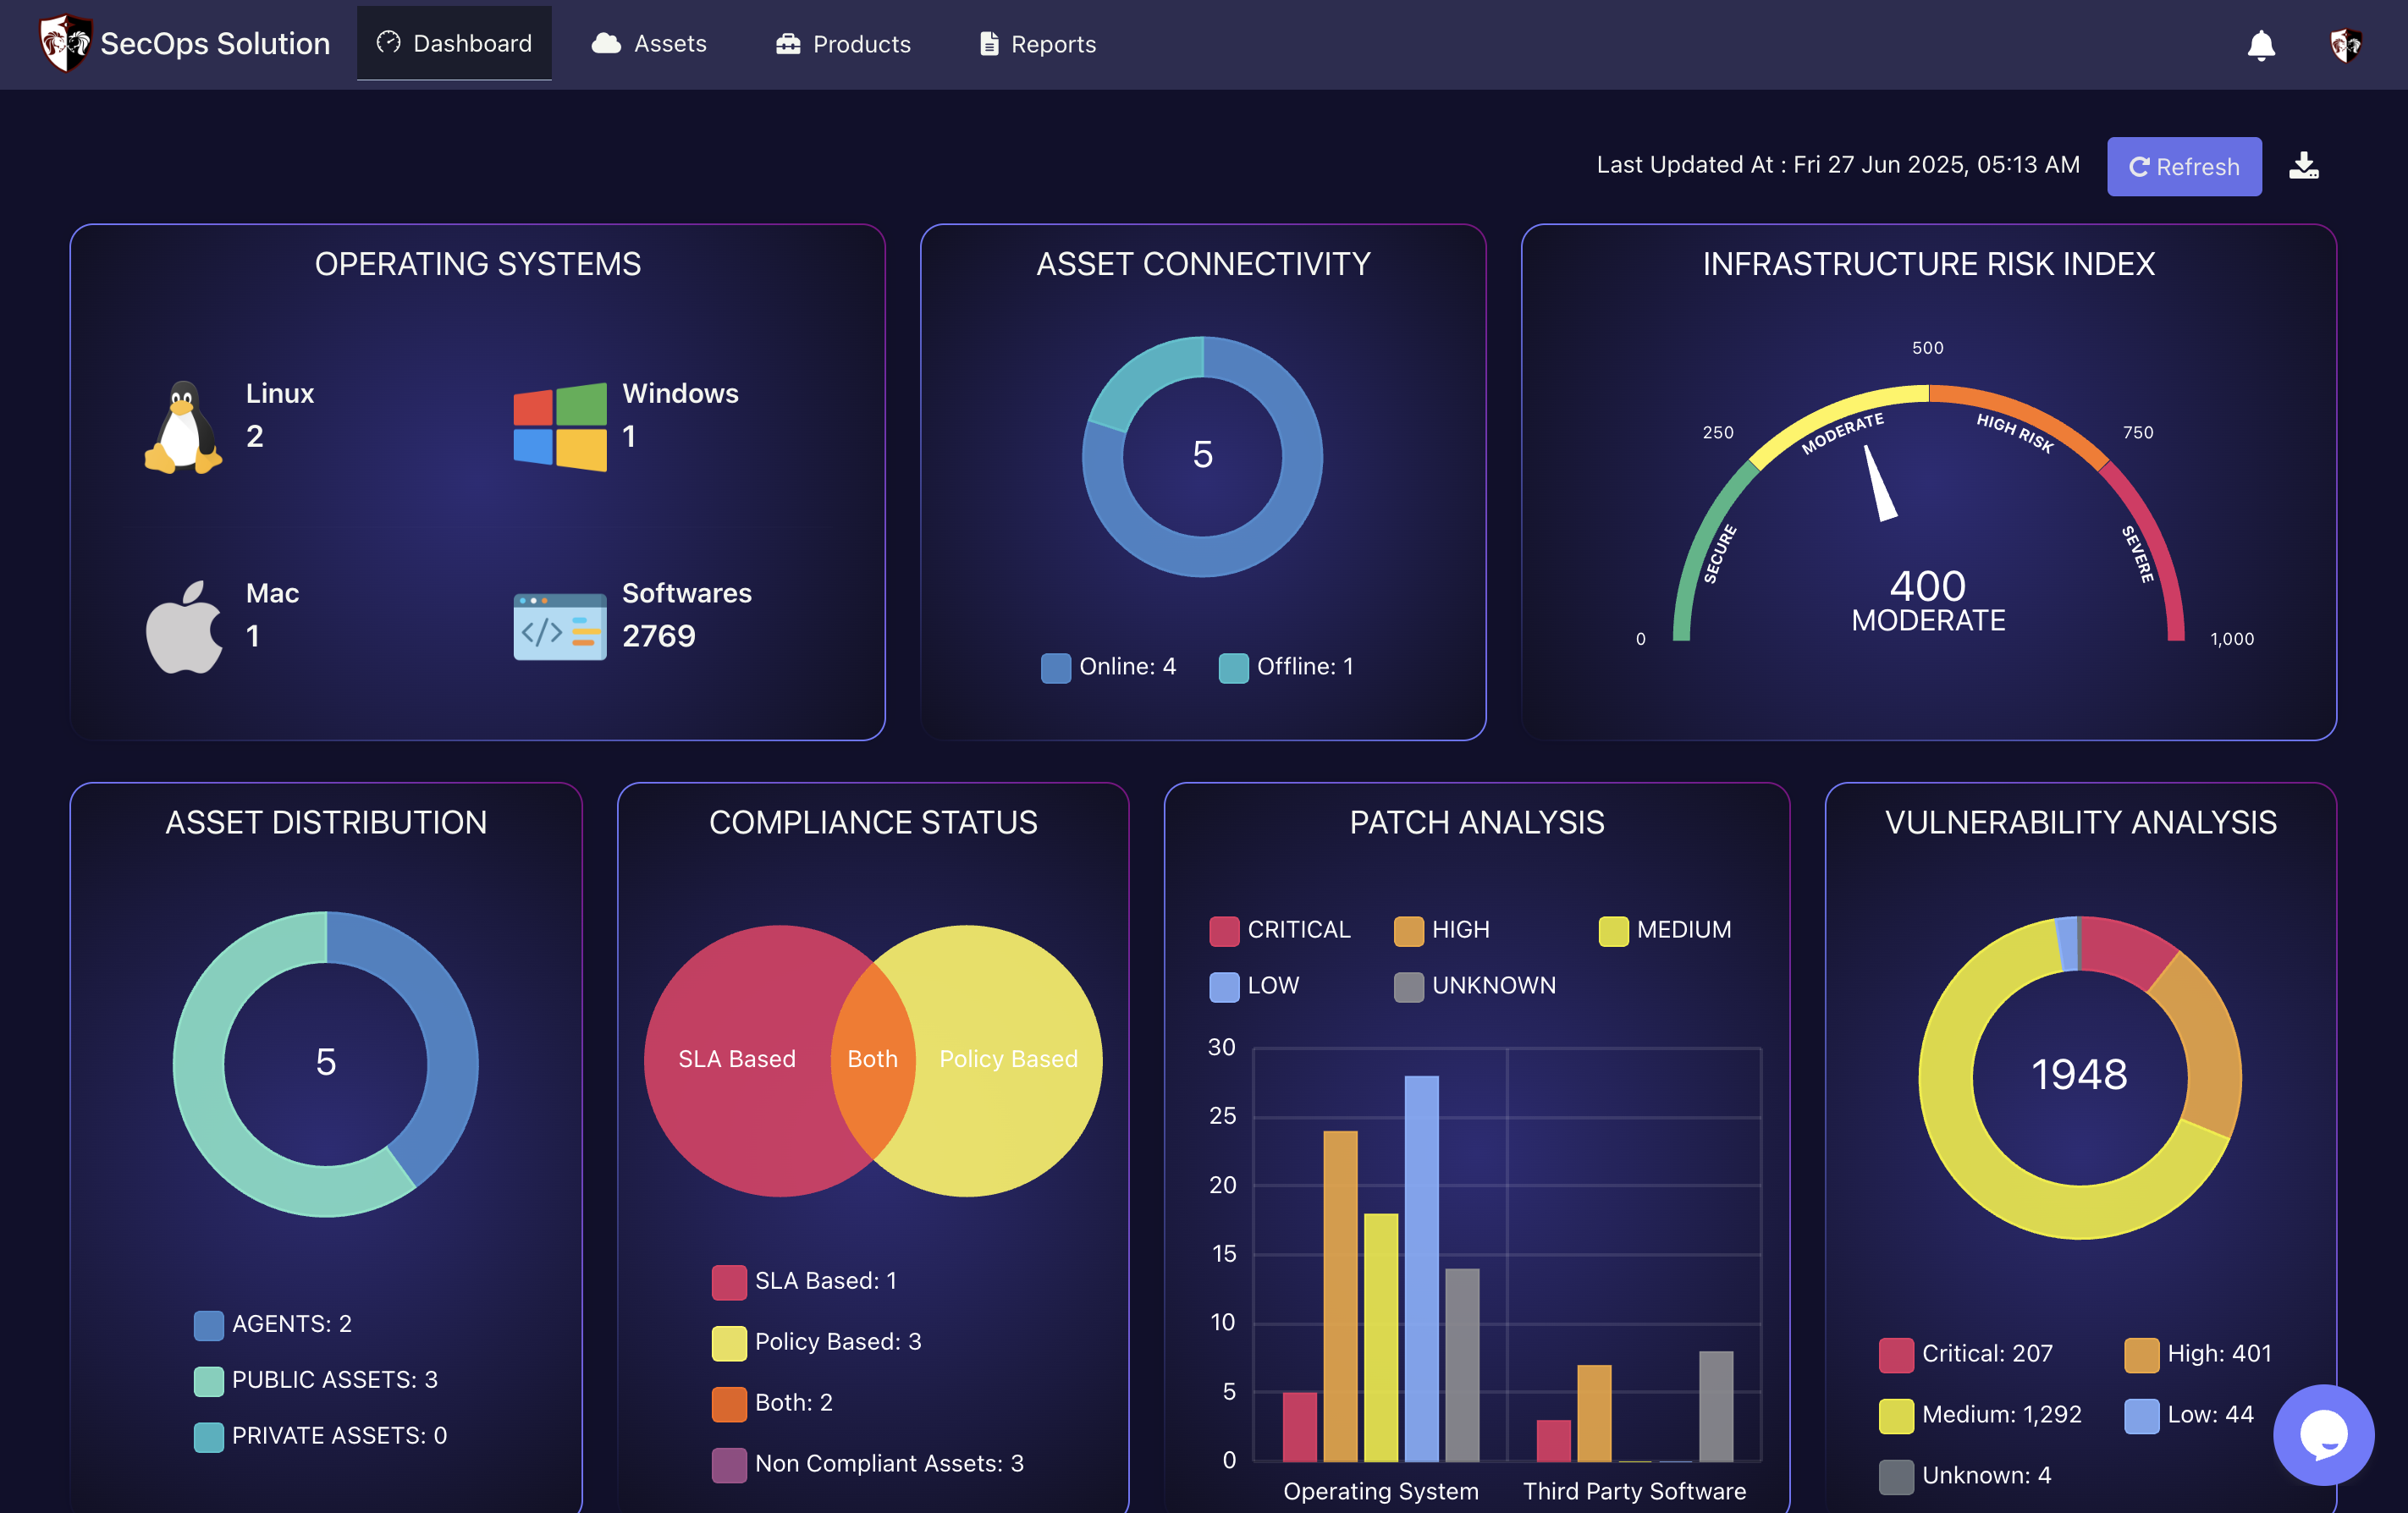Select the Dashboard tab

(454, 44)
